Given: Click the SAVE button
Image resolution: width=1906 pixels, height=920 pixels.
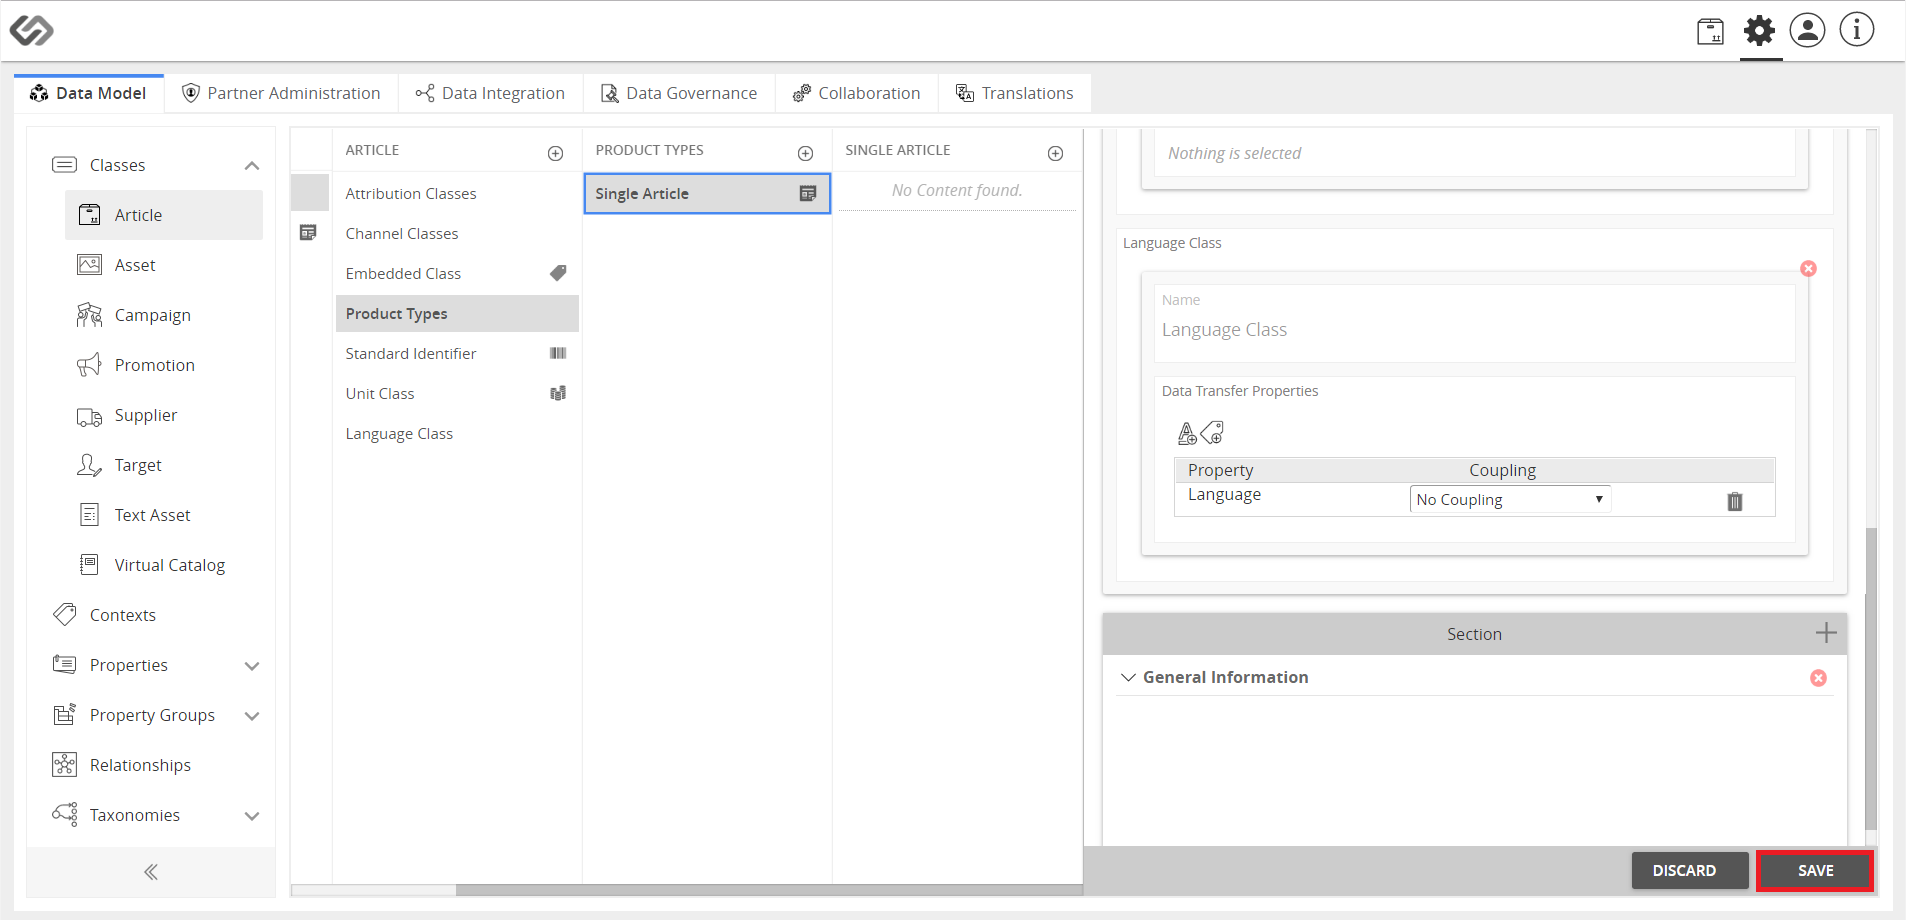Looking at the screenshot, I should click(x=1815, y=871).
